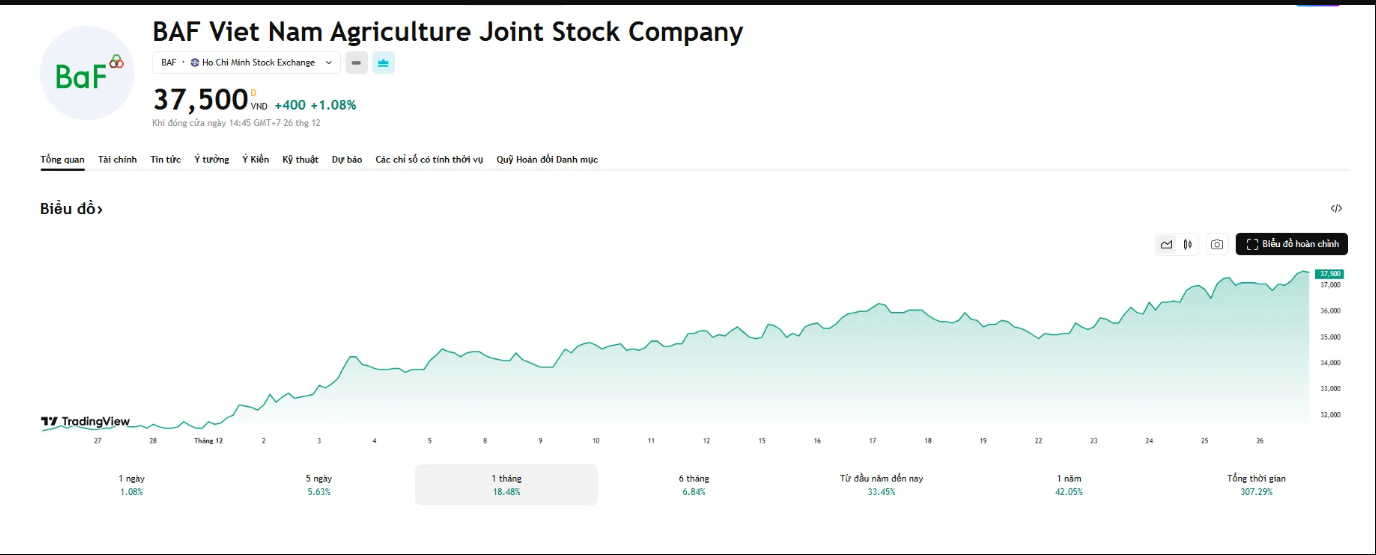Take a chart snapshot with camera icon
The width and height of the screenshot is (1376, 555).
1216,244
